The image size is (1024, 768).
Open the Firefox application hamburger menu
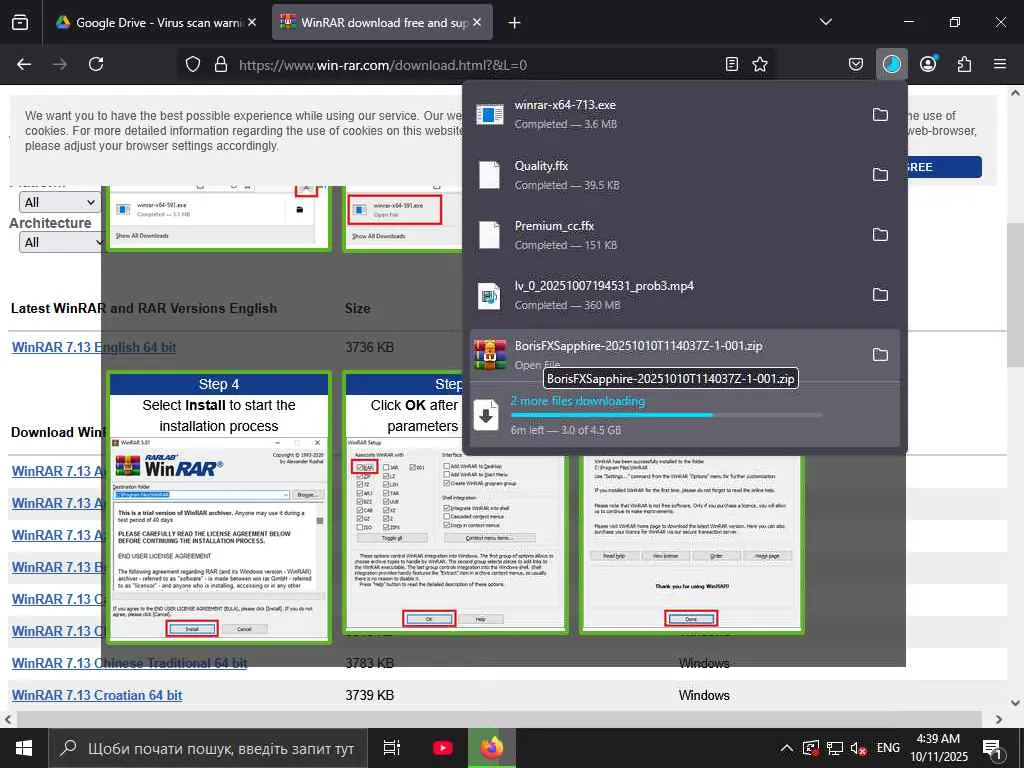pyautogui.click(x=1000, y=64)
